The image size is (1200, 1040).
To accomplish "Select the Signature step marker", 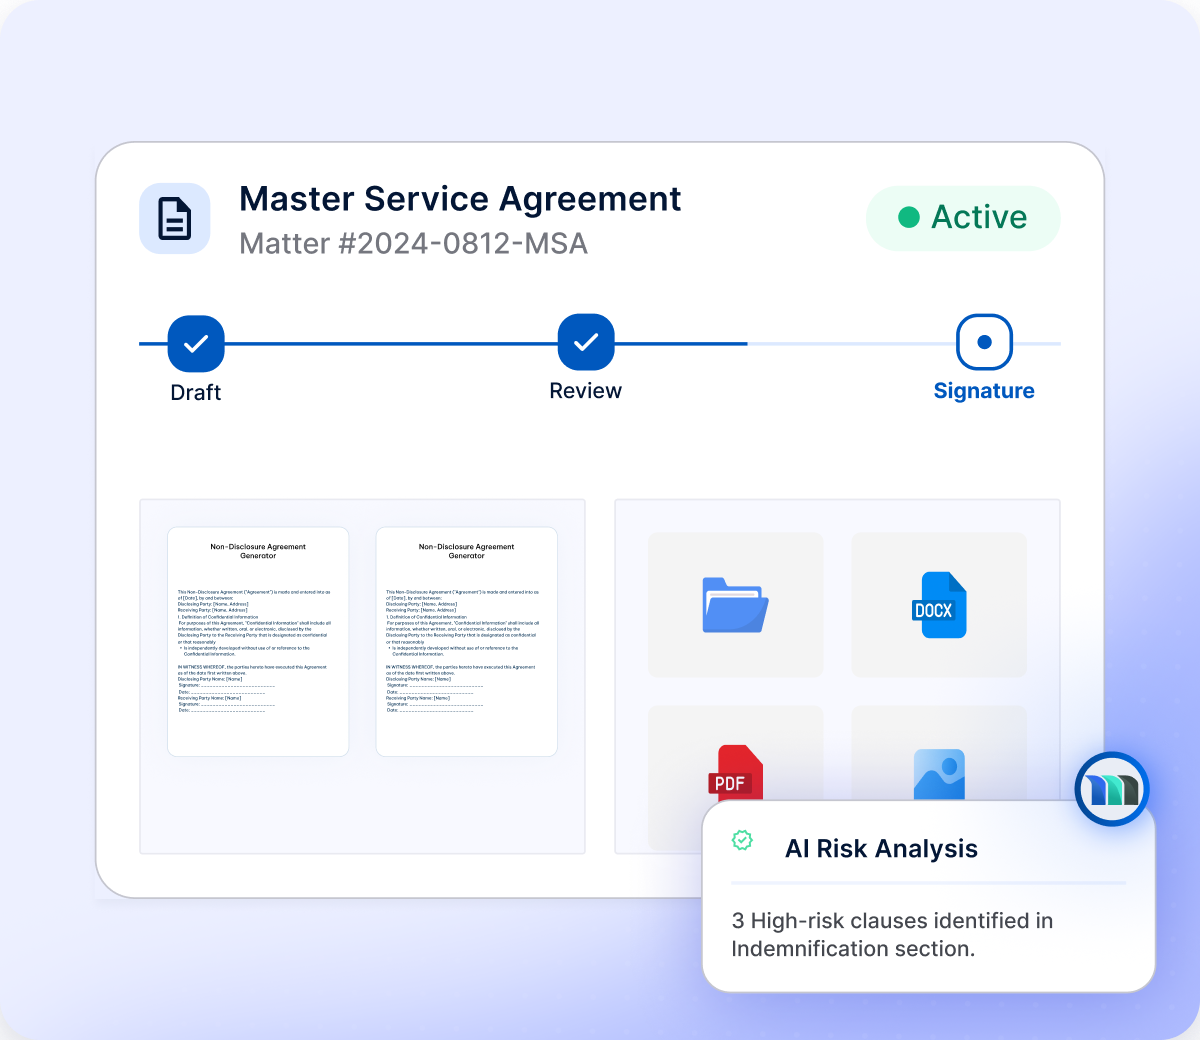I will pyautogui.click(x=985, y=342).
